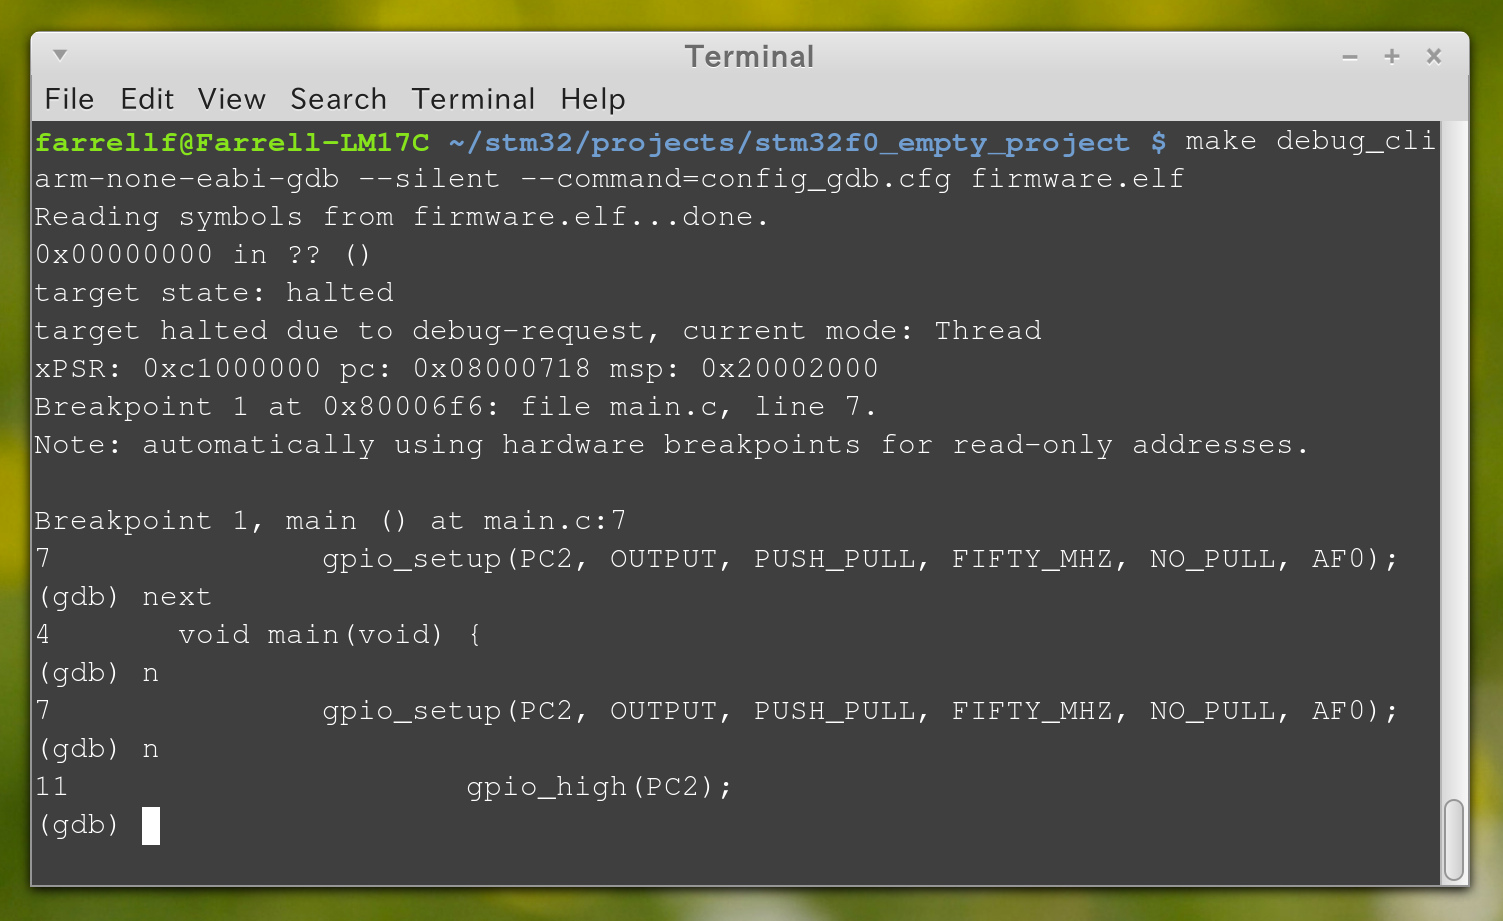This screenshot has height=921, width=1503.
Task: Click the 'make debug_cli' command text
Action: (1310, 141)
